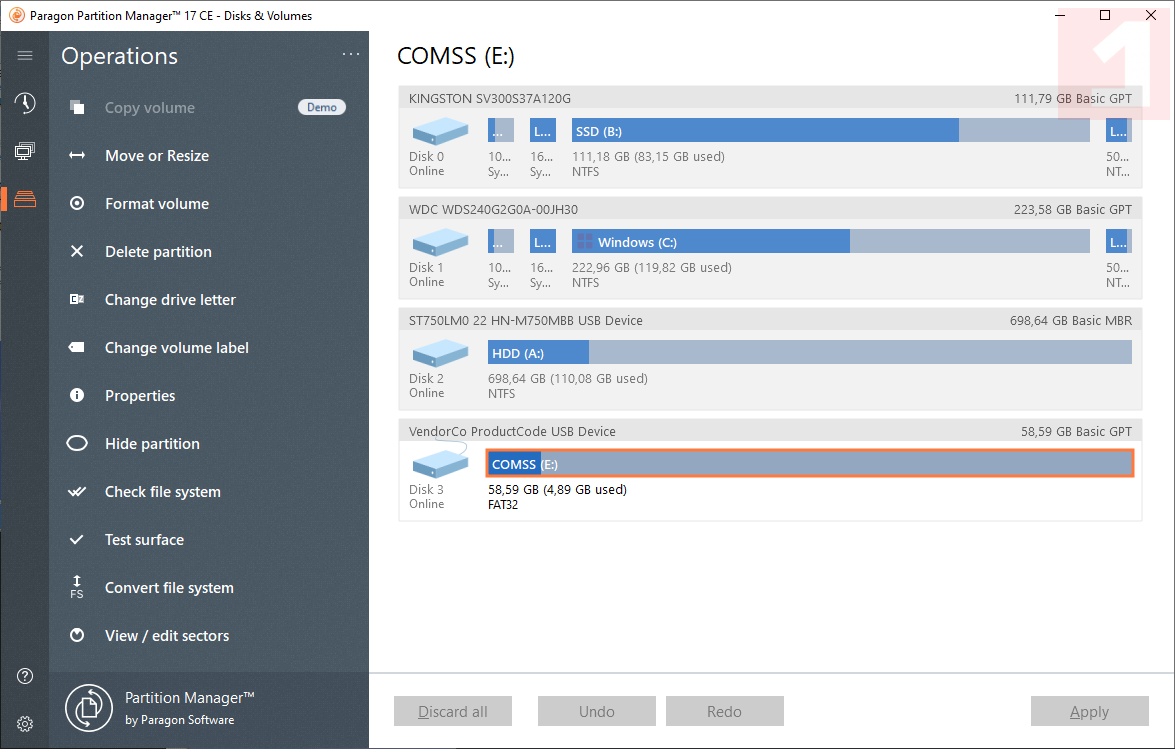The height and width of the screenshot is (749, 1175).
Task: Click the Properties info icon
Action: click(x=76, y=395)
